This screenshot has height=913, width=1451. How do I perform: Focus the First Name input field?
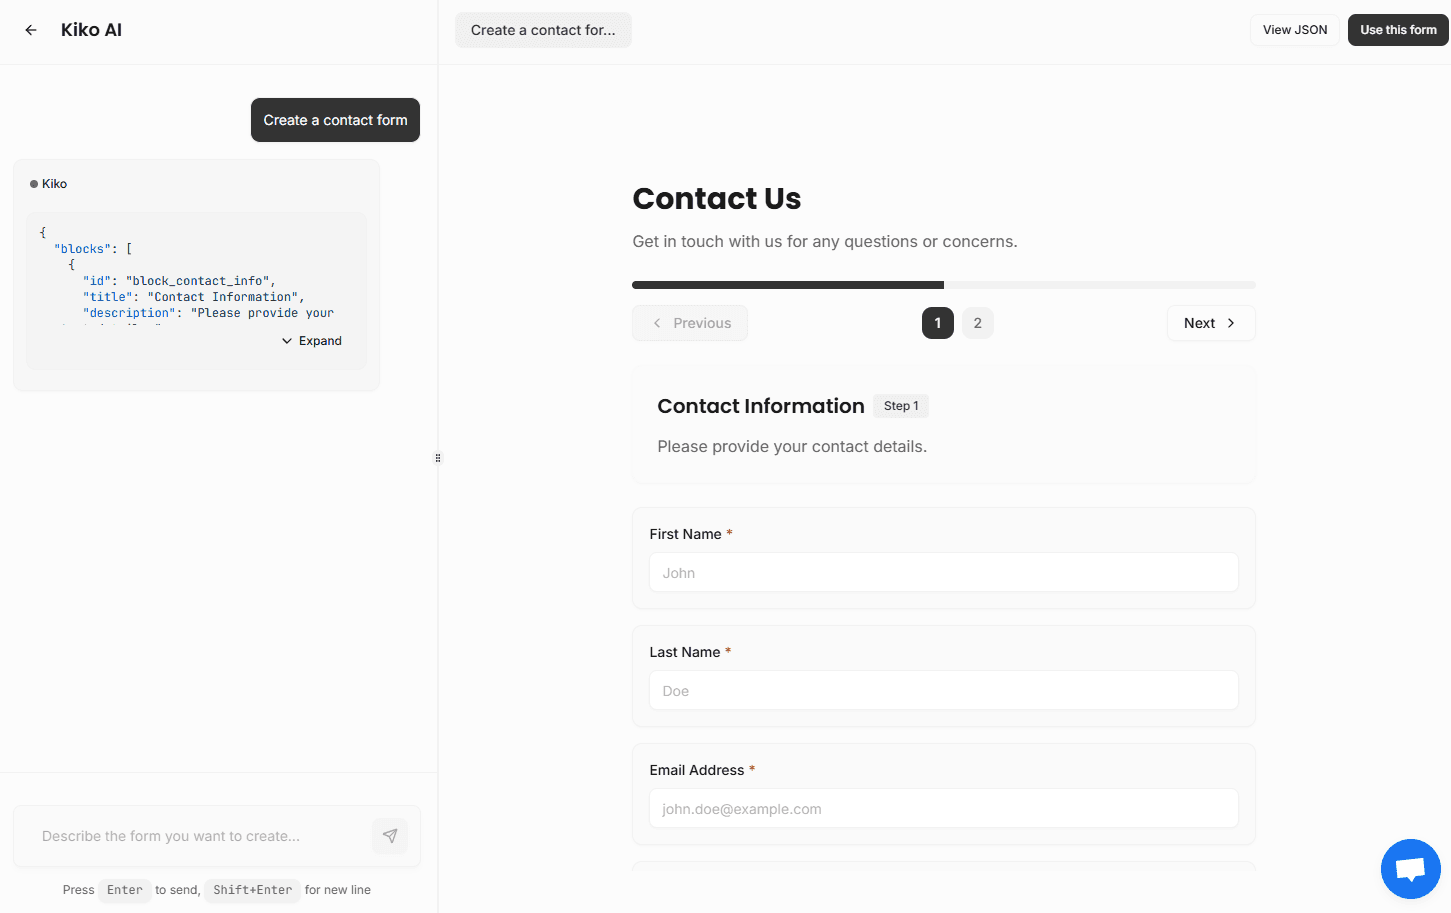[x=943, y=572]
